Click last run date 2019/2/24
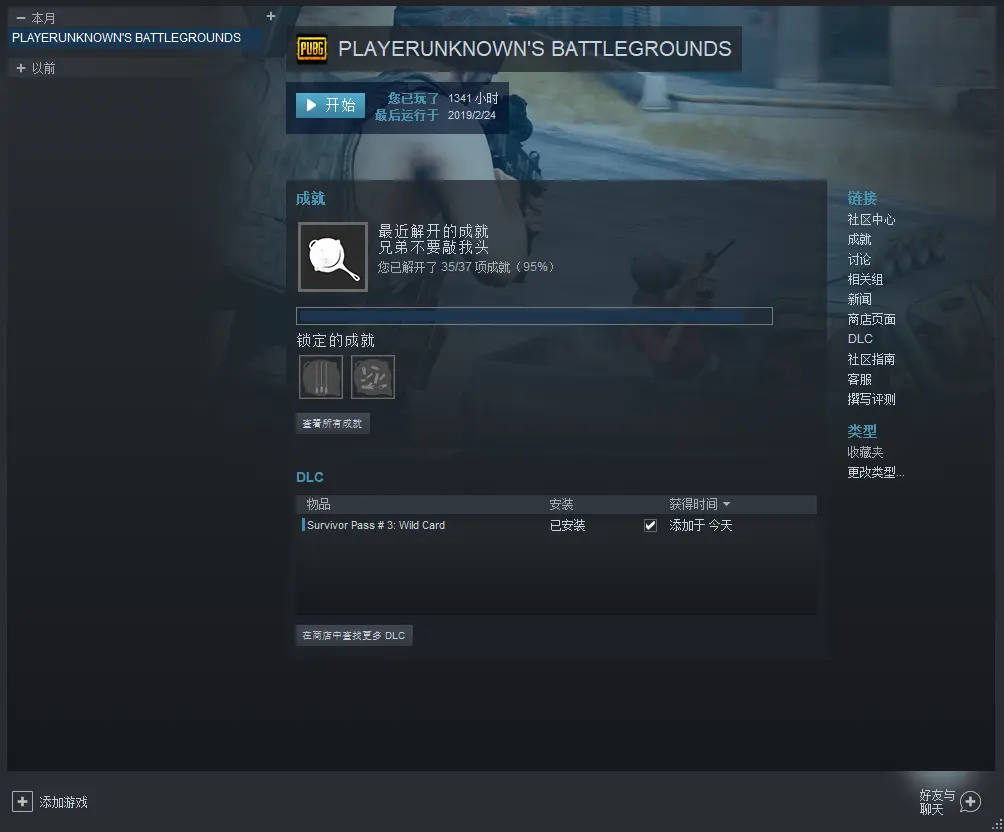The width and height of the screenshot is (1004, 832). point(472,115)
